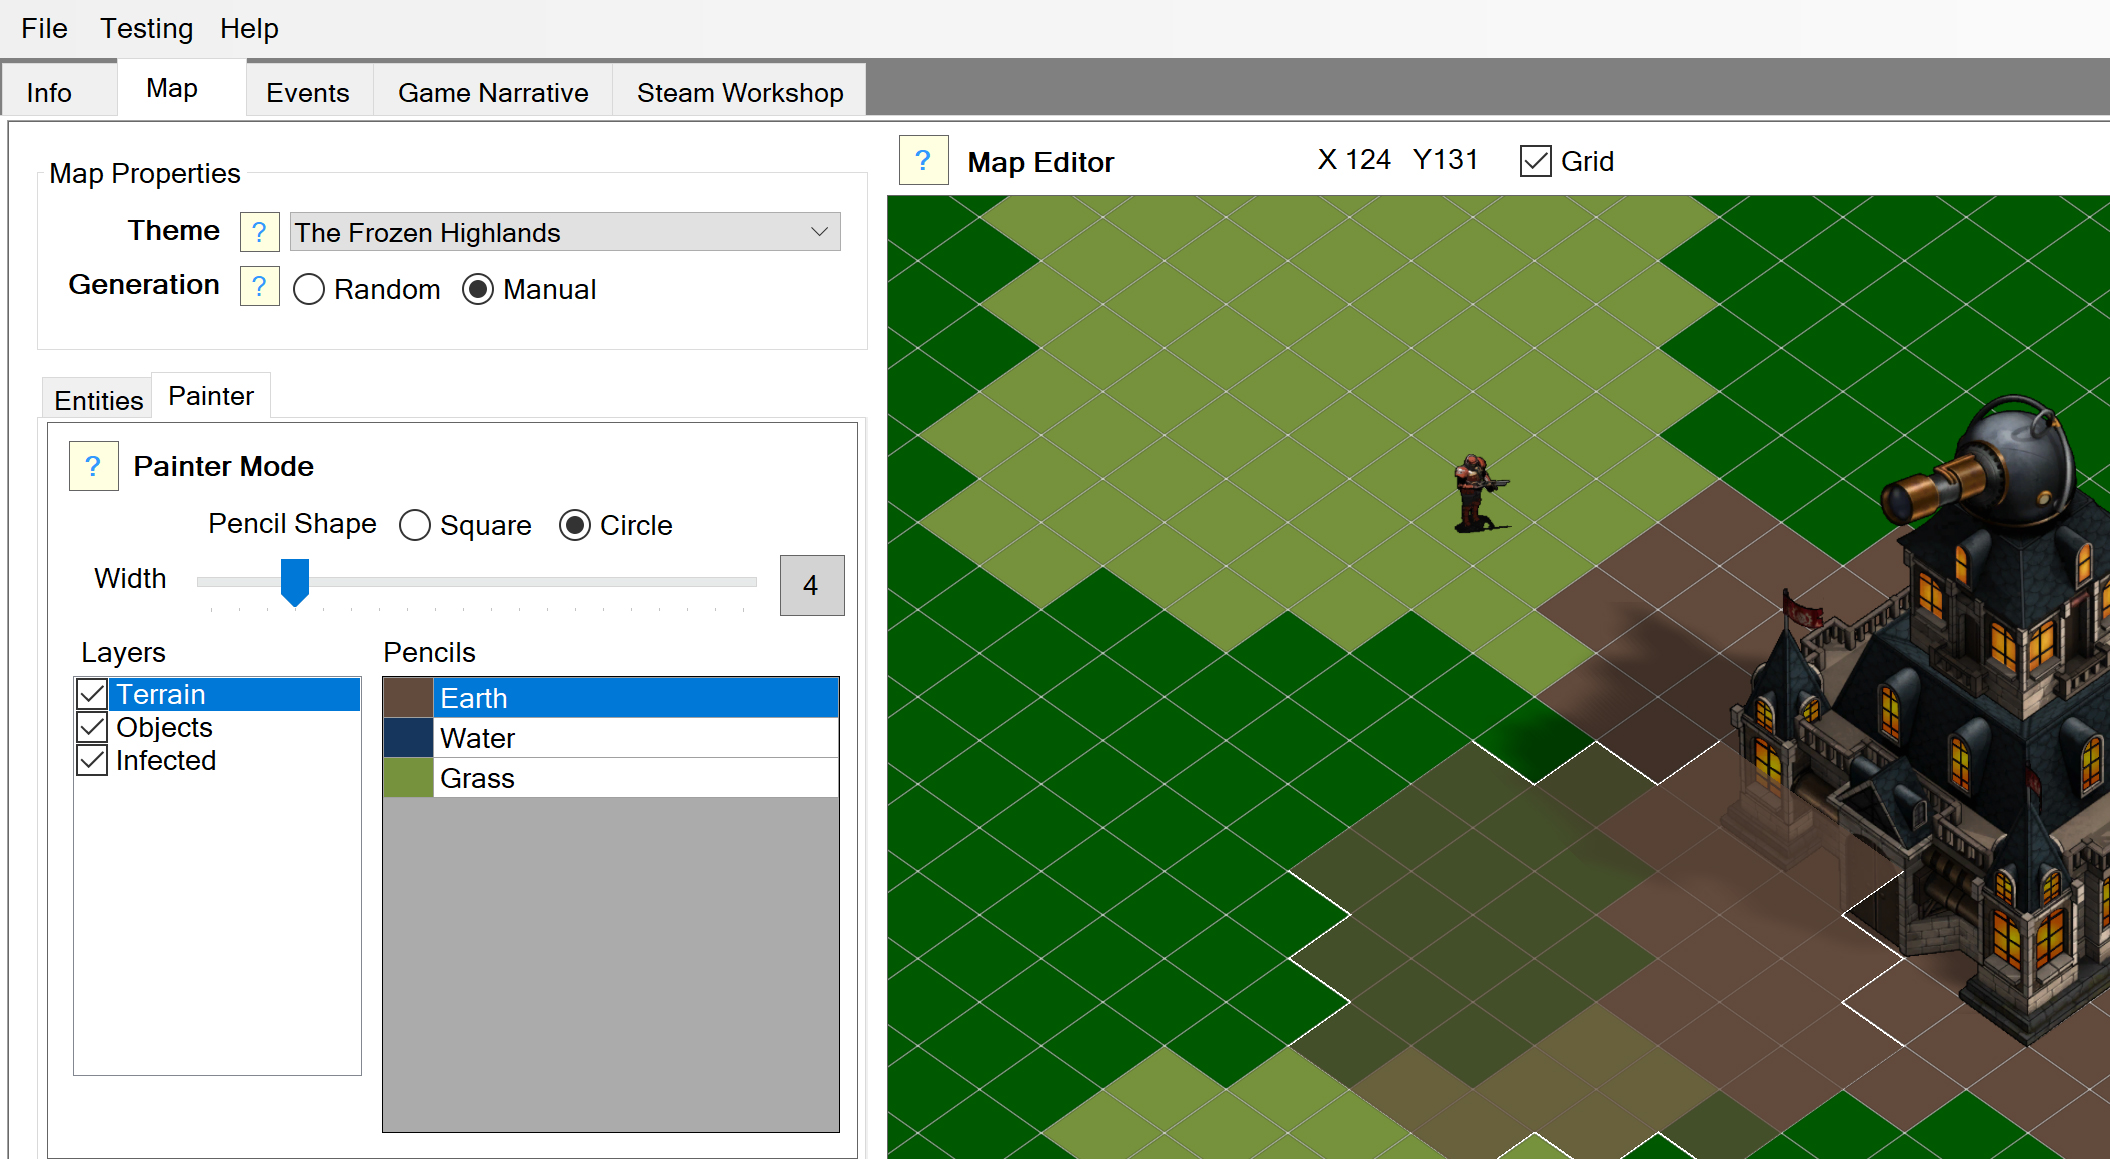This screenshot has width=2110, height=1159.
Task: Click the Theme help question mark icon
Action: [x=259, y=232]
